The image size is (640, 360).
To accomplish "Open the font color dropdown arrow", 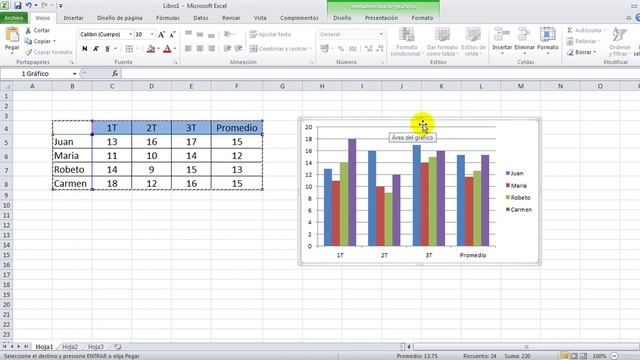I will [175, 49].
